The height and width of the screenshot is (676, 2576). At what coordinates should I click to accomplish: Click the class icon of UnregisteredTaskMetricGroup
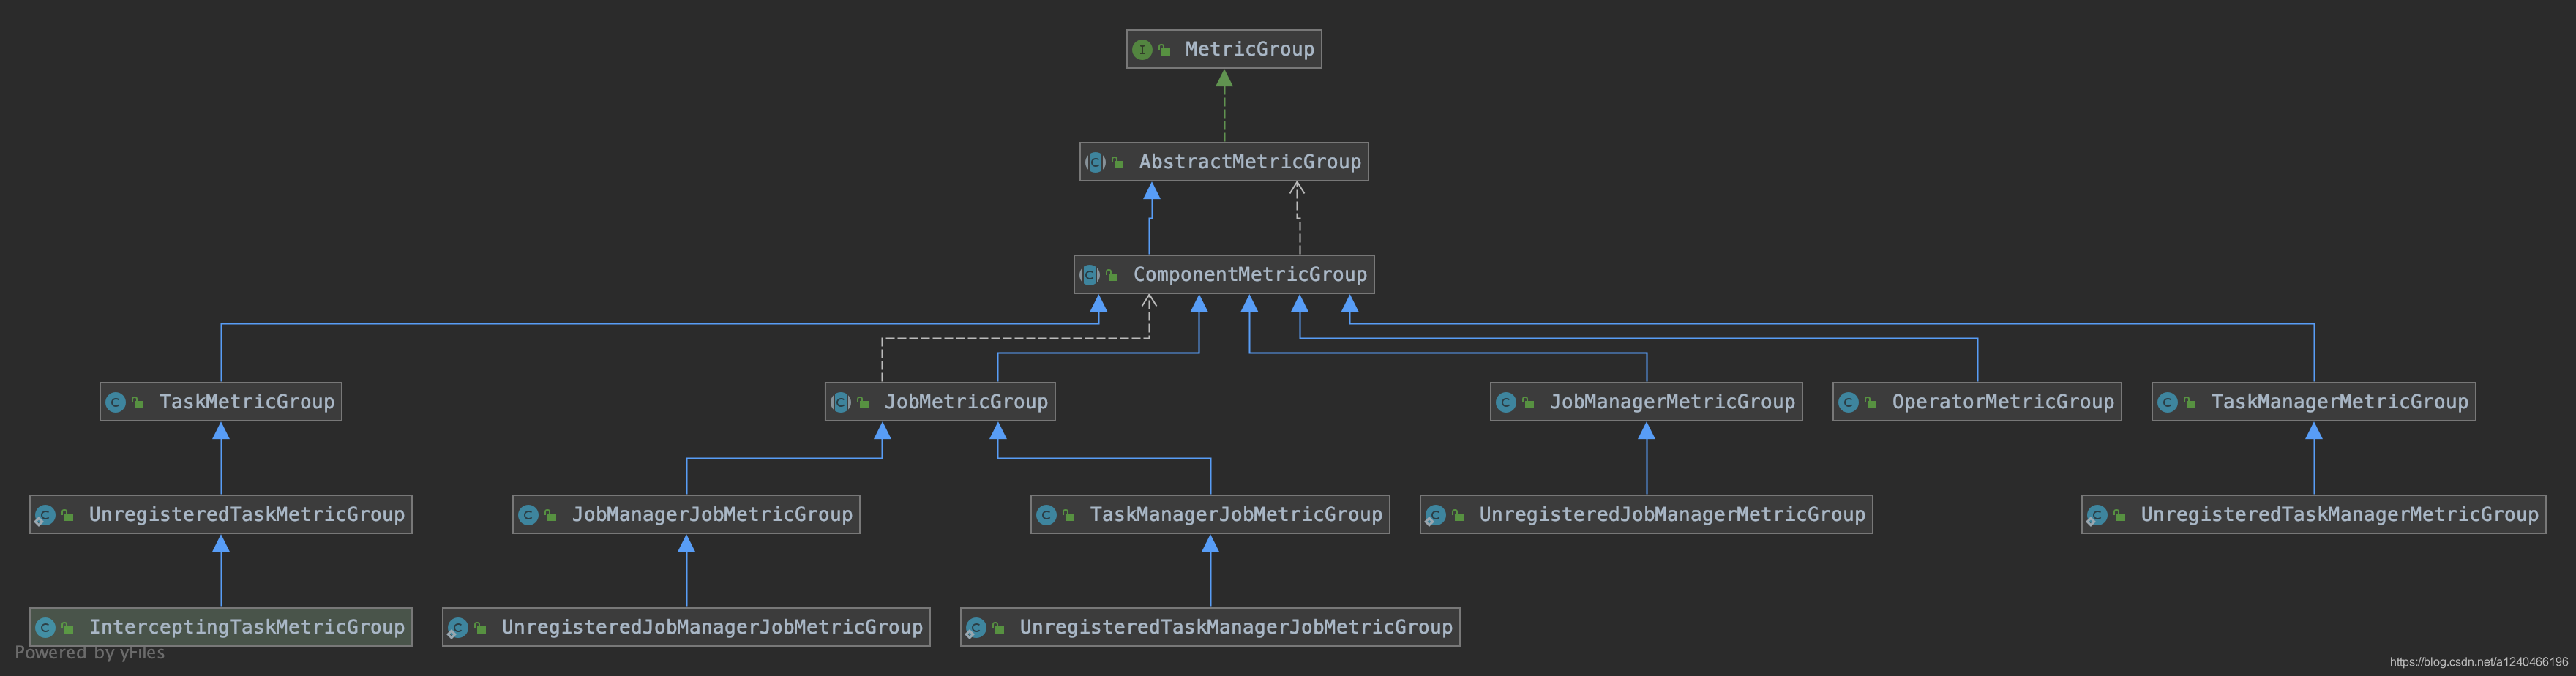pos(45,515)
